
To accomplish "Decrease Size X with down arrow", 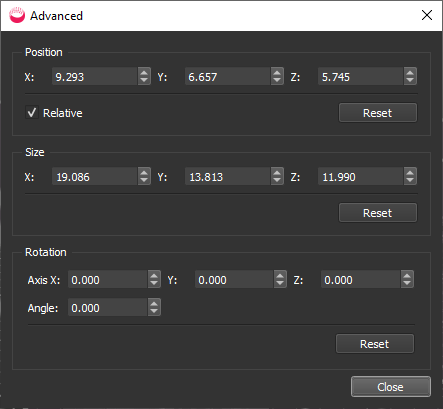I will pyautogui.click(x=144, y=180).
